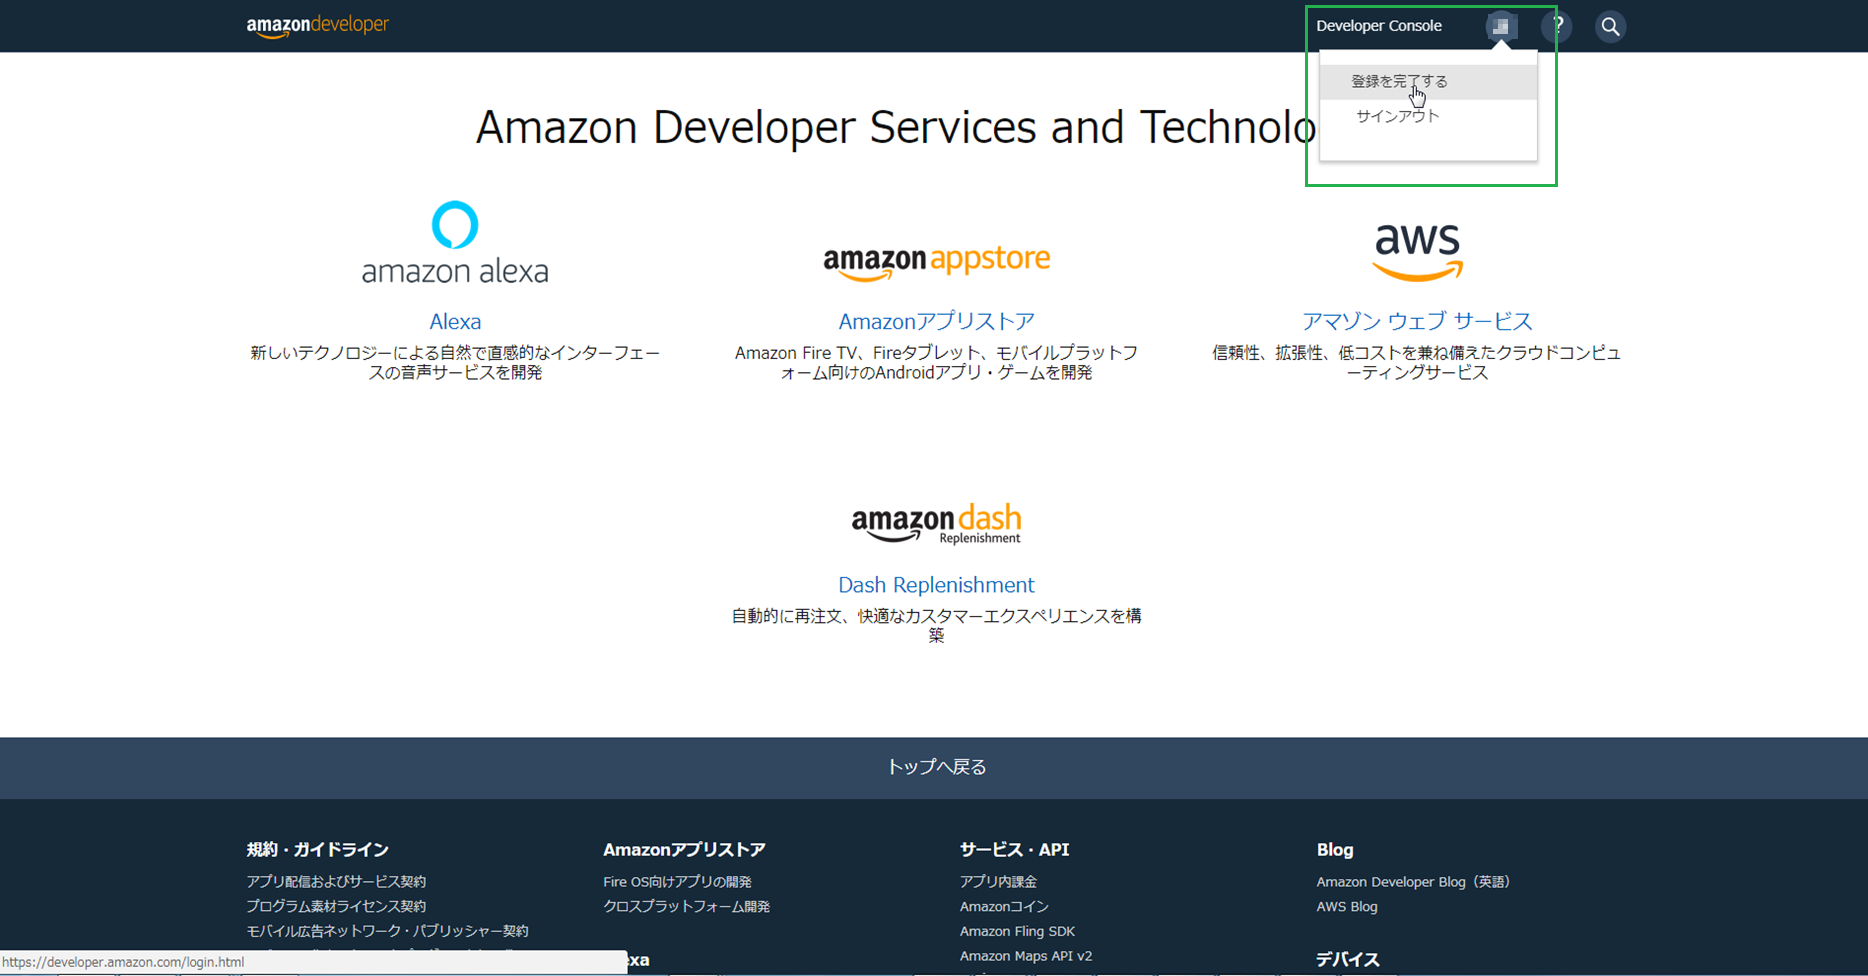The height and width of the screenshot is (976, 1868).
Task: Click the amazon developer logo
Action: point(317,26)
